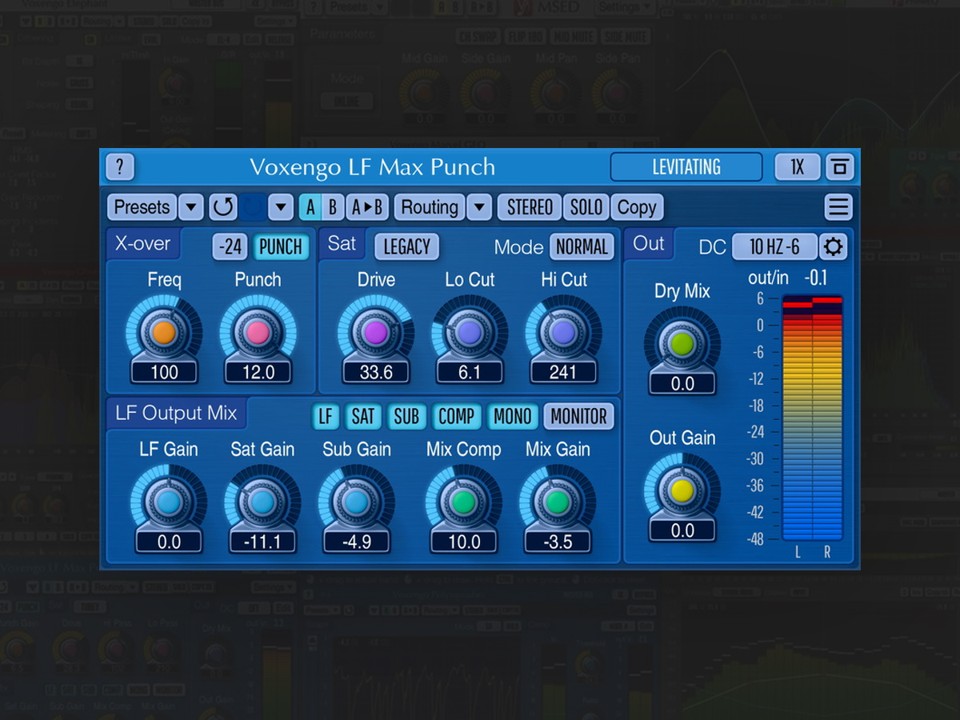This screenshot has height=720, width=960.
Task: Toggle the SUB output switch
Action: (407, 416)
